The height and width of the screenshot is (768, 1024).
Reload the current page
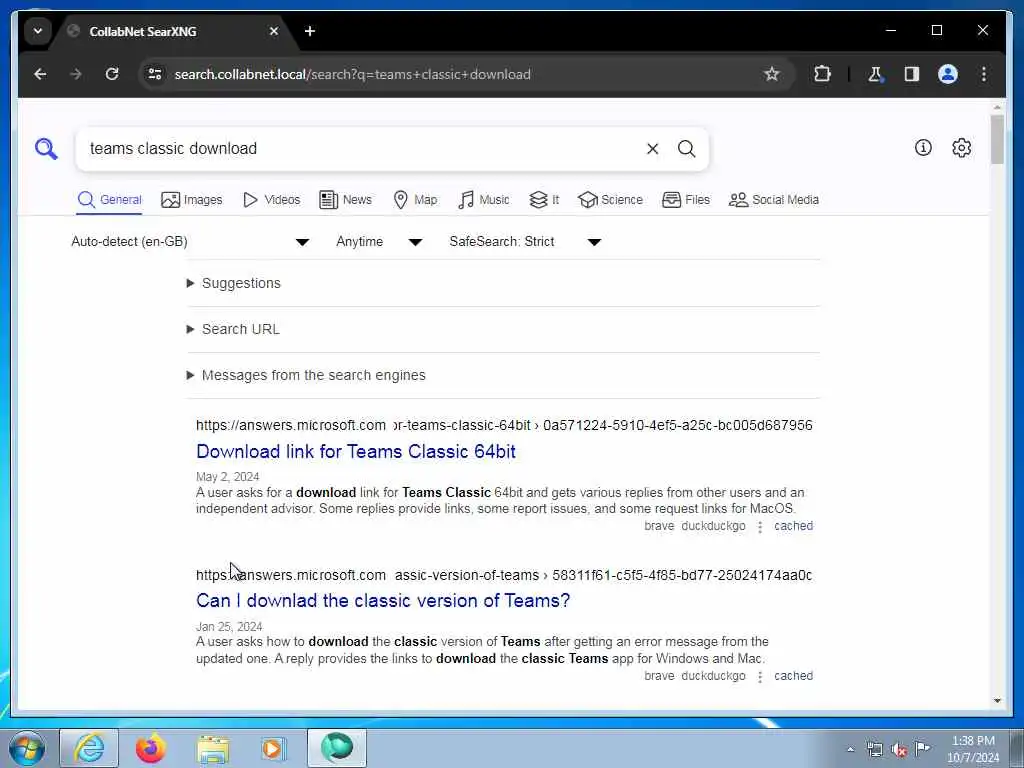point(112,74)
